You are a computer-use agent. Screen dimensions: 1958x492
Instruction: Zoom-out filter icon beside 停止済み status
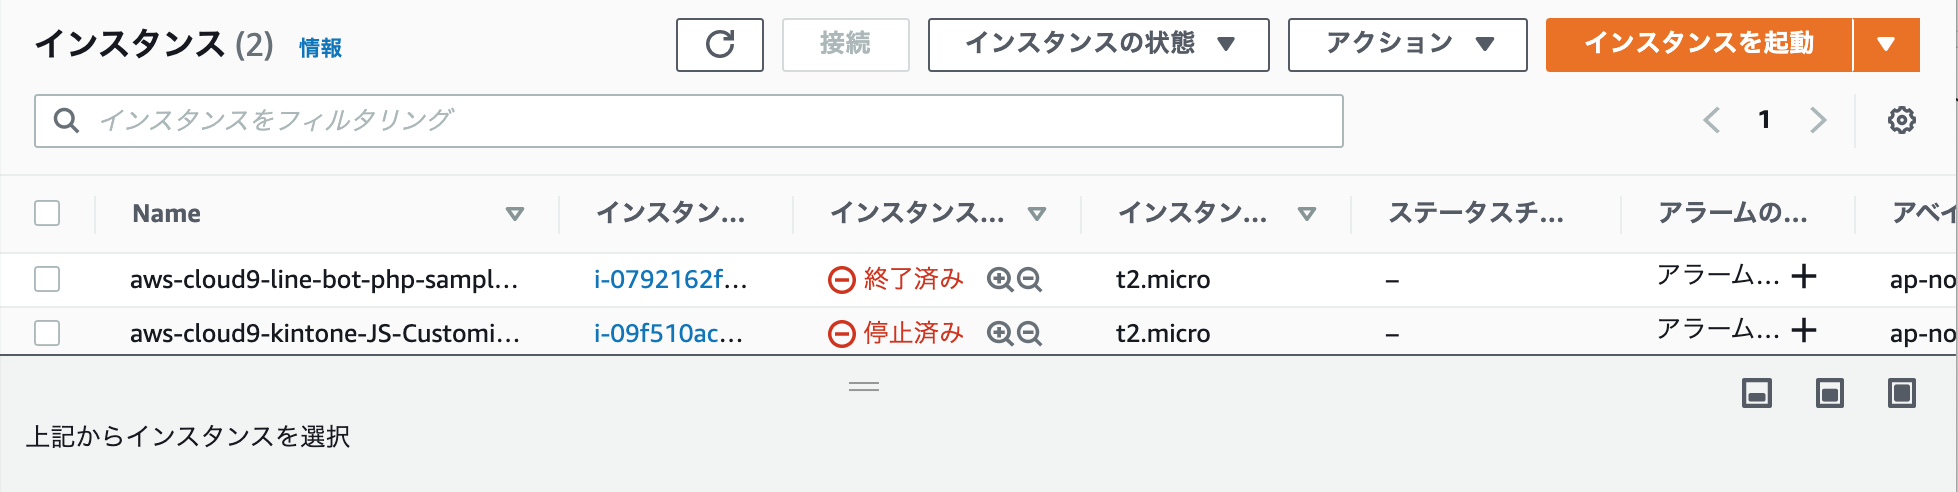tap(1030, 334)
